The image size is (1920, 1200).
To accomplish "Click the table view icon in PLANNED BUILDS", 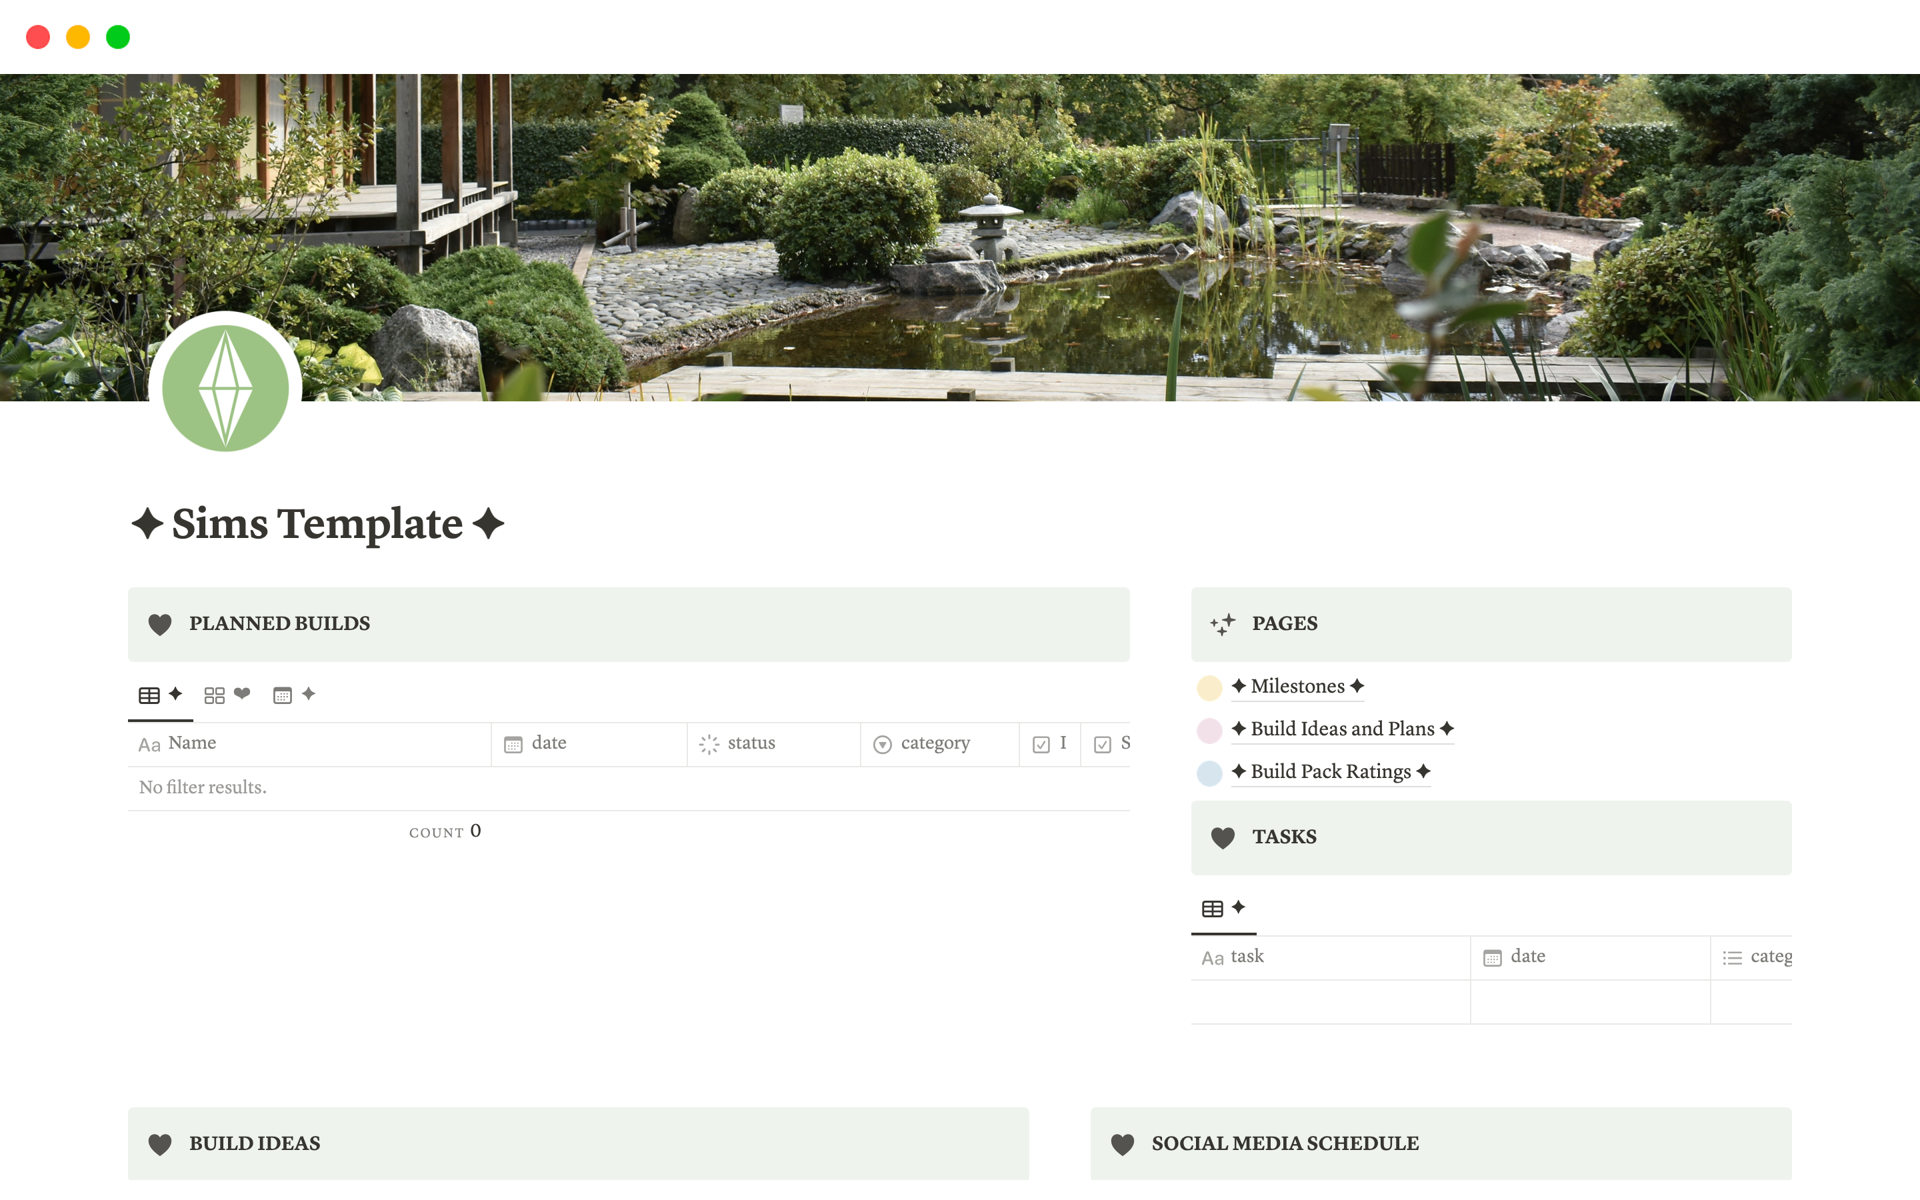I will point(147,694).
